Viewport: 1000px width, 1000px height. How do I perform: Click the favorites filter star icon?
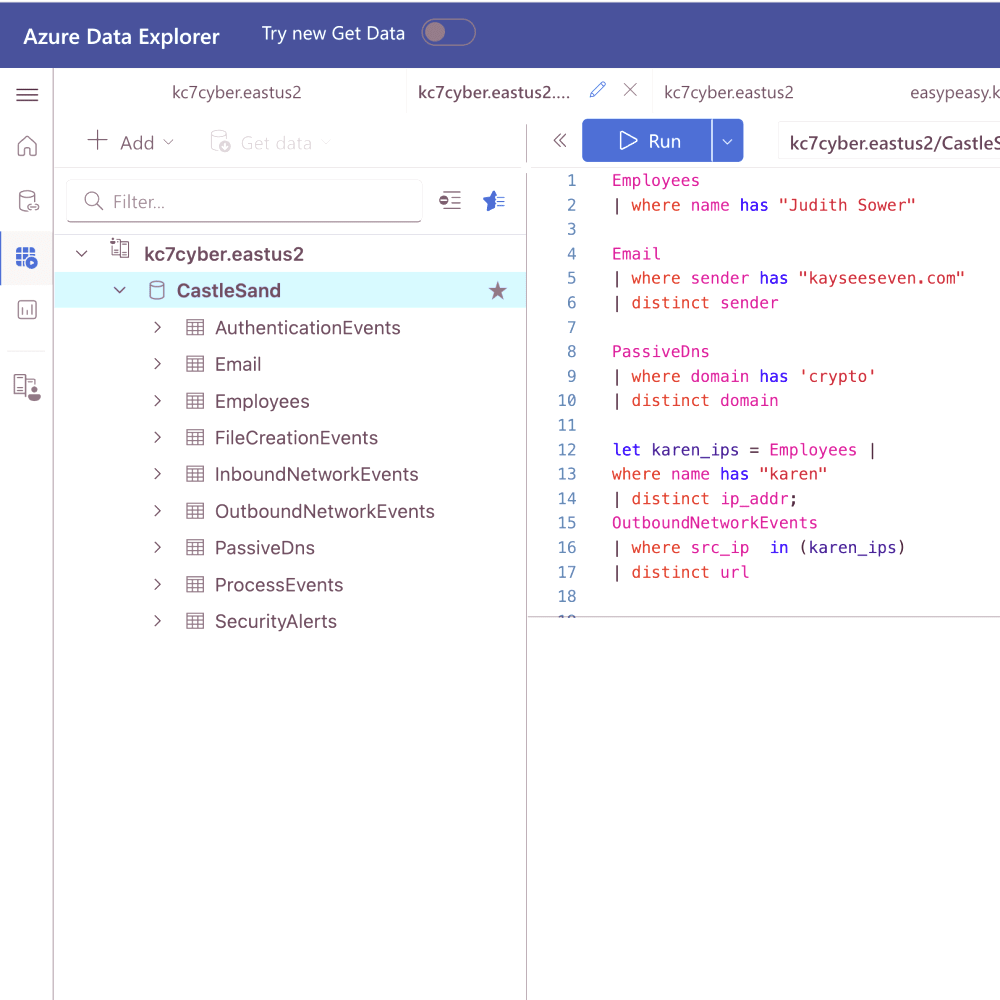(494, 201)
